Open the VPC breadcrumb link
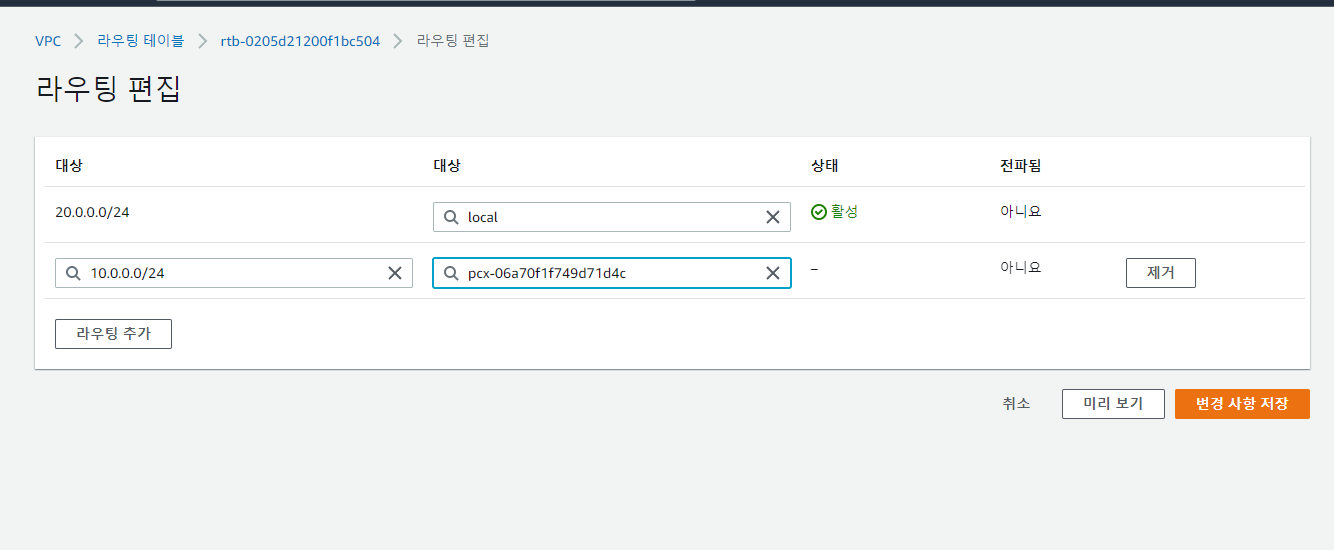Viewport: 1334px width, 550px height. 48,41
